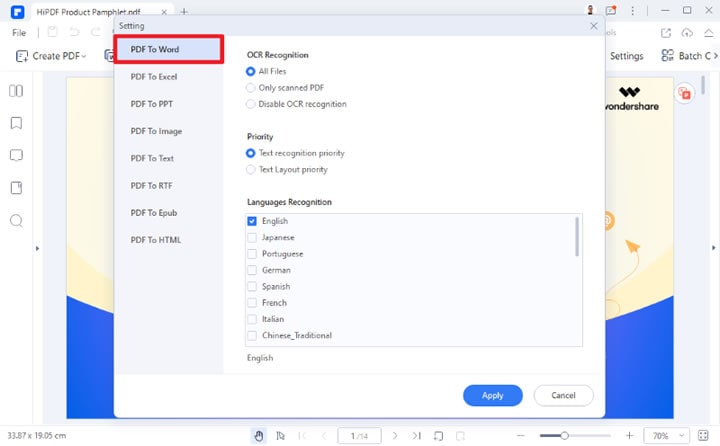Go to next page arrow

click(395, 436)
